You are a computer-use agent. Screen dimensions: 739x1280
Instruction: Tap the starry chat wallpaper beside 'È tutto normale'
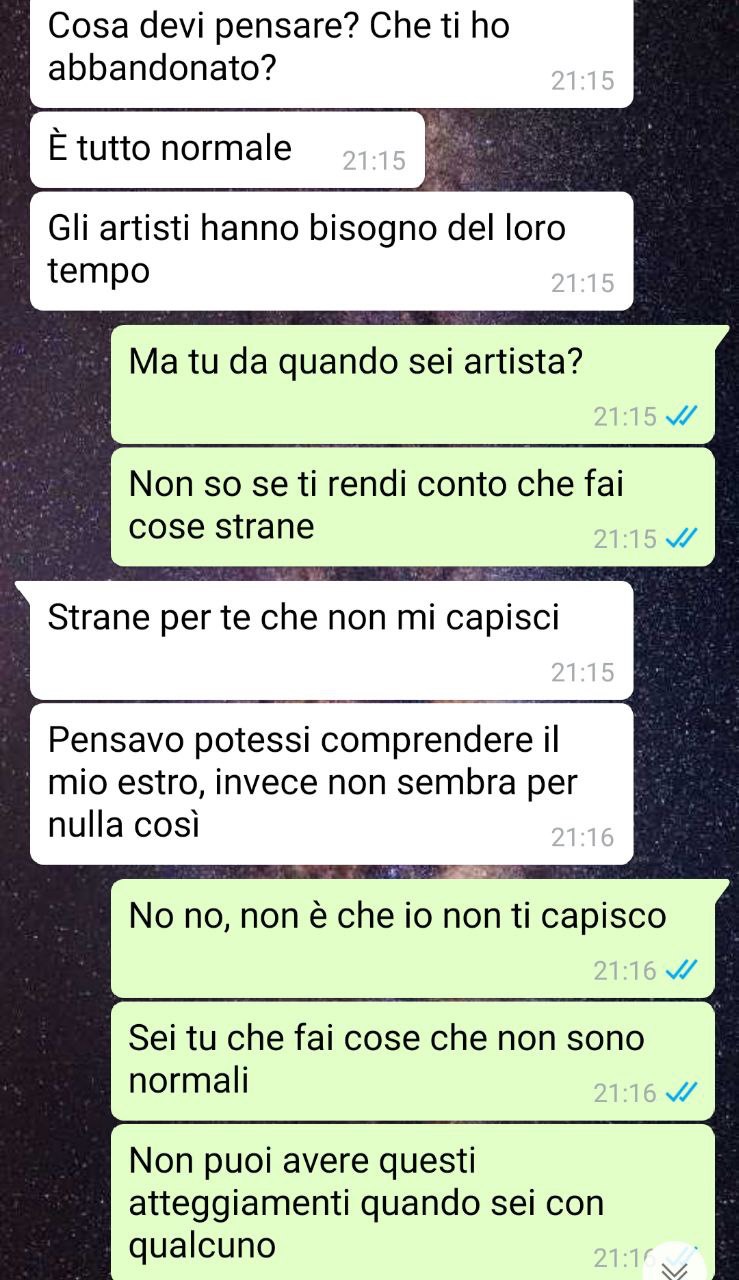pos(580,150)
